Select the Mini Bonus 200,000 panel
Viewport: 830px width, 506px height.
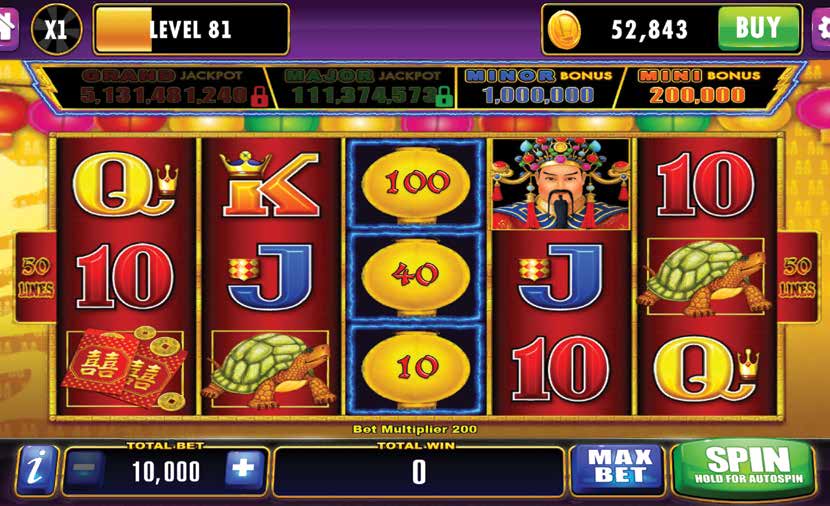pos(699,88)
